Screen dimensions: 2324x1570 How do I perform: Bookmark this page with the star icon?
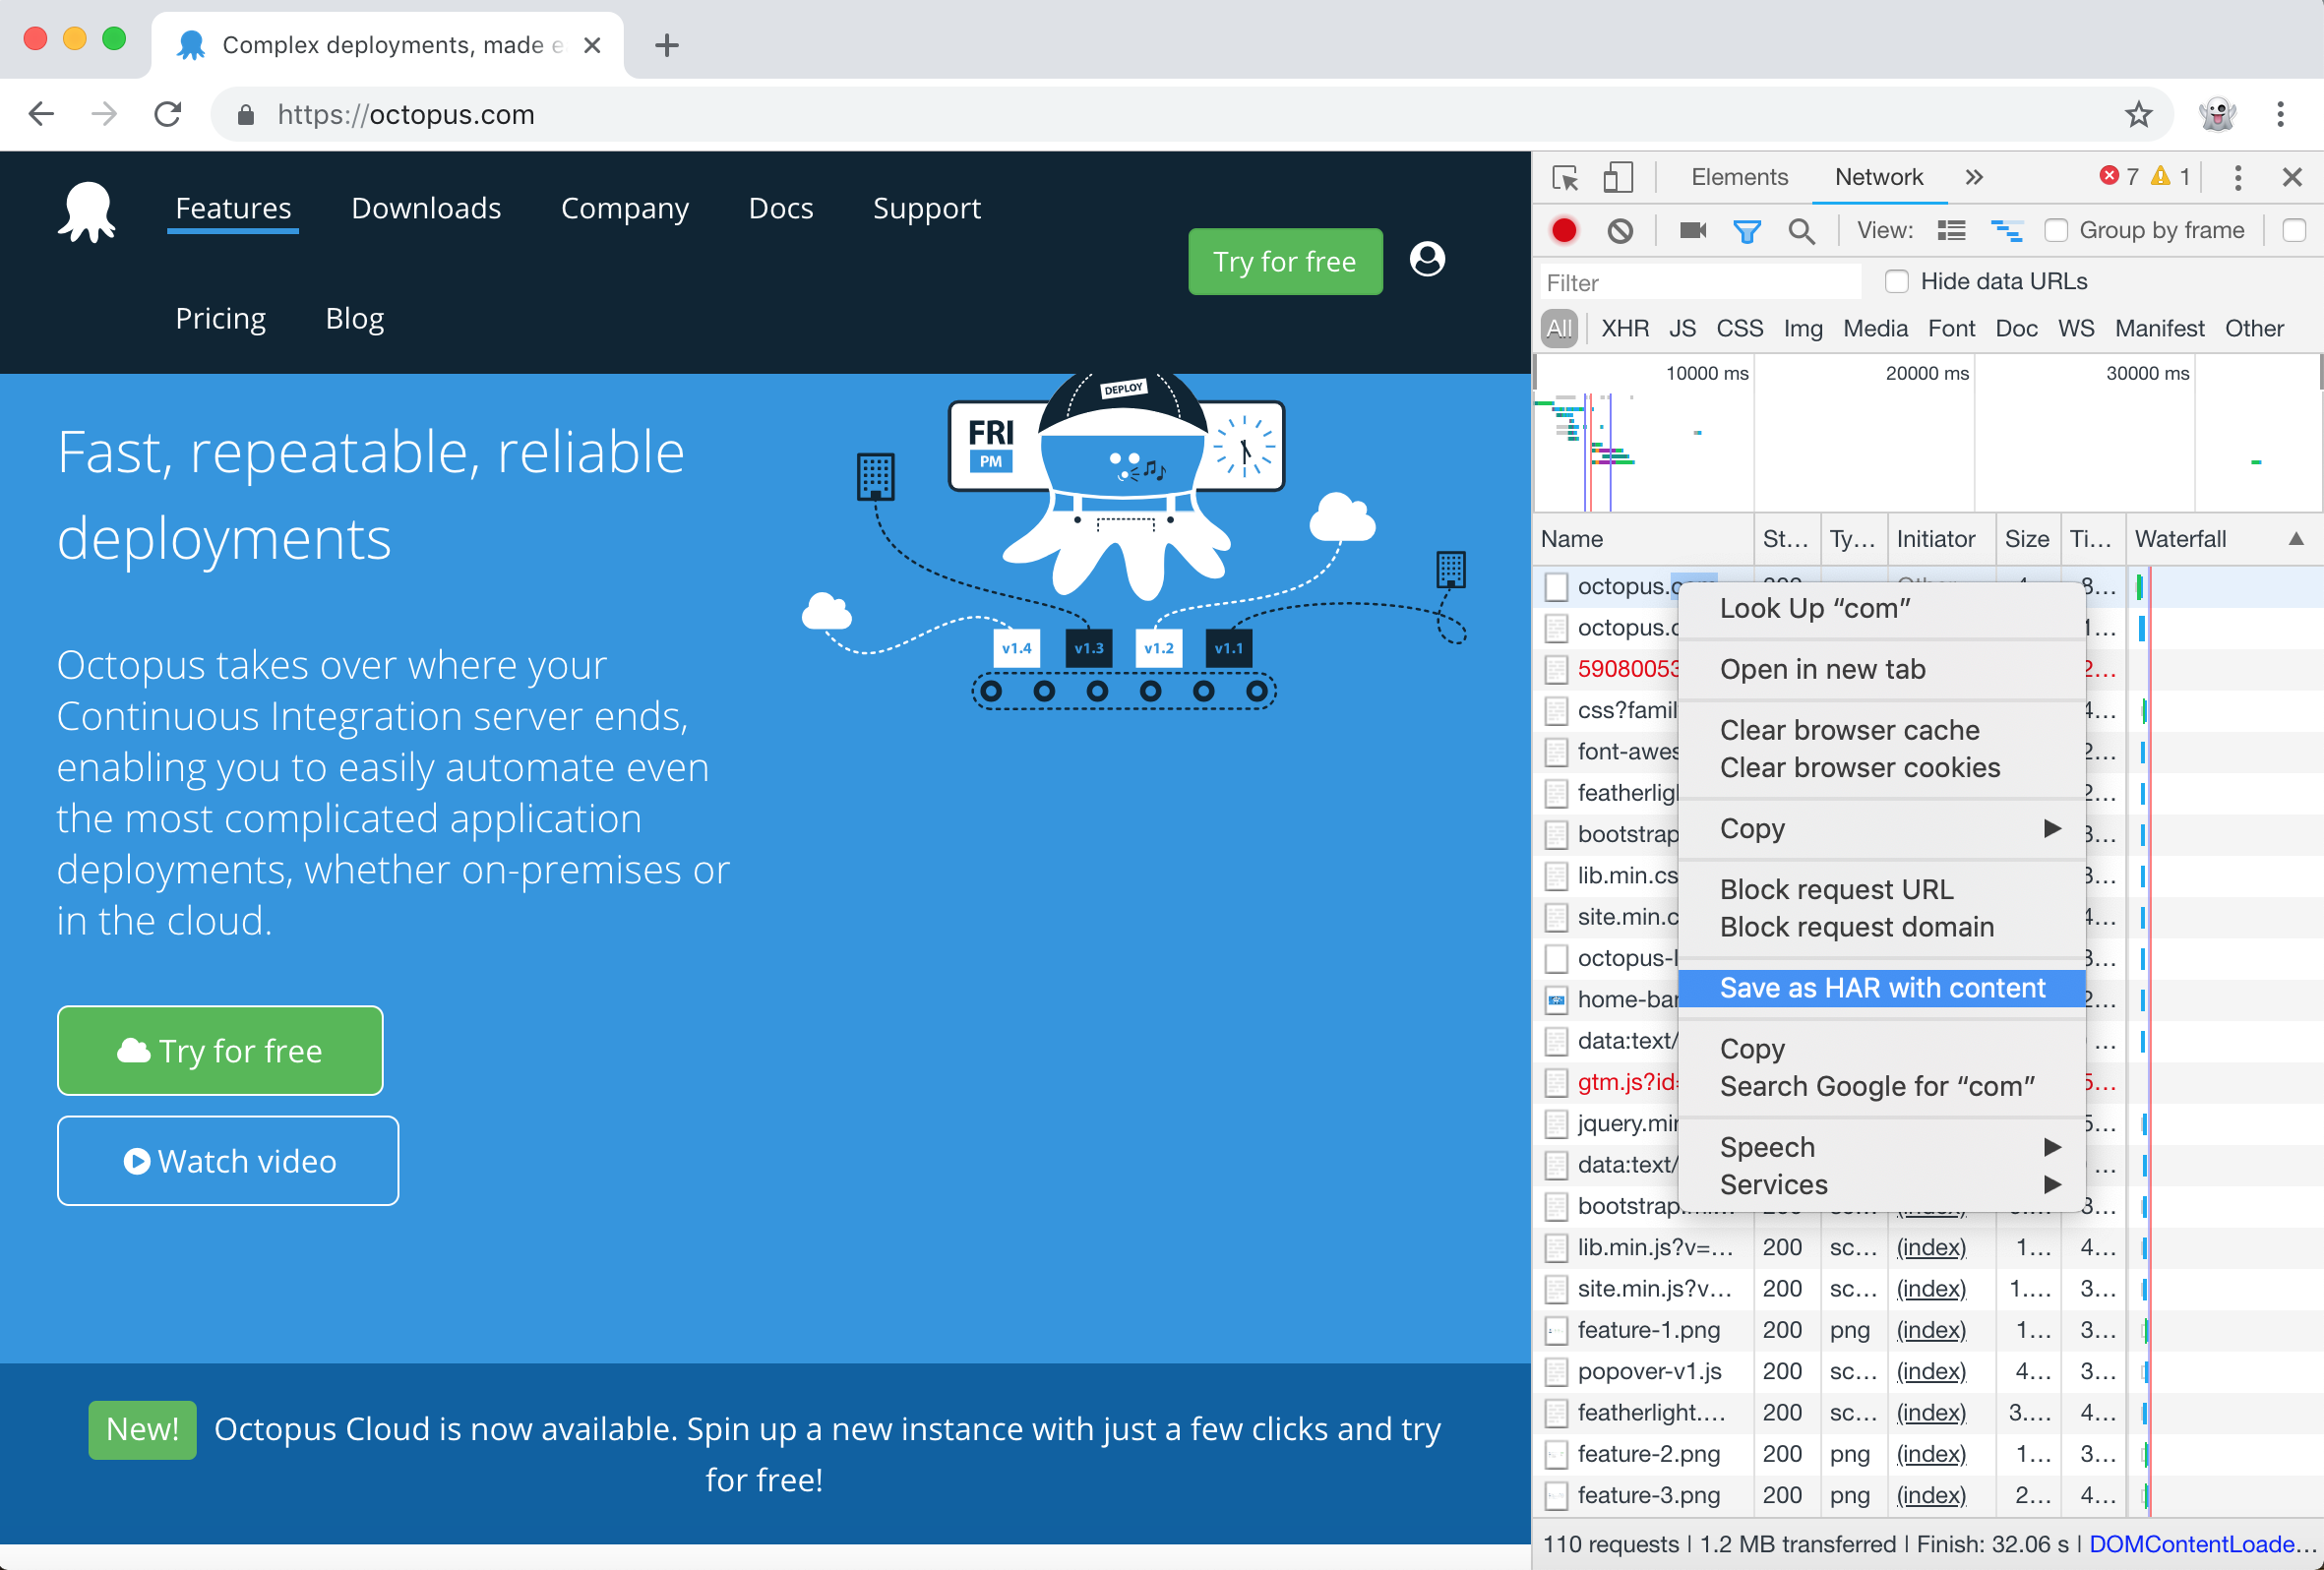[x=2138, y=115]
